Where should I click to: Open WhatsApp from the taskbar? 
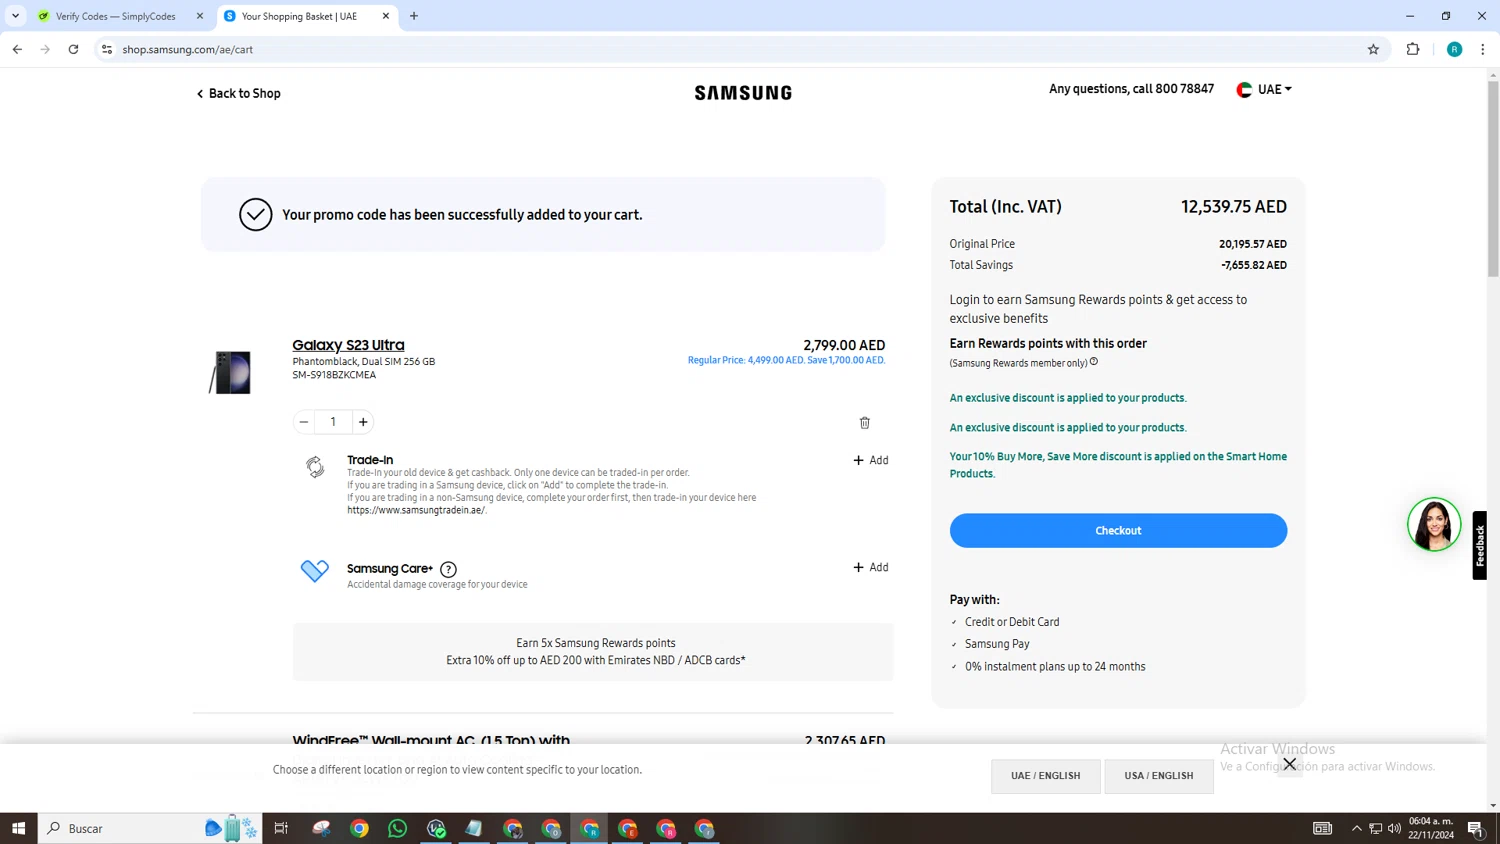point(398,828)
